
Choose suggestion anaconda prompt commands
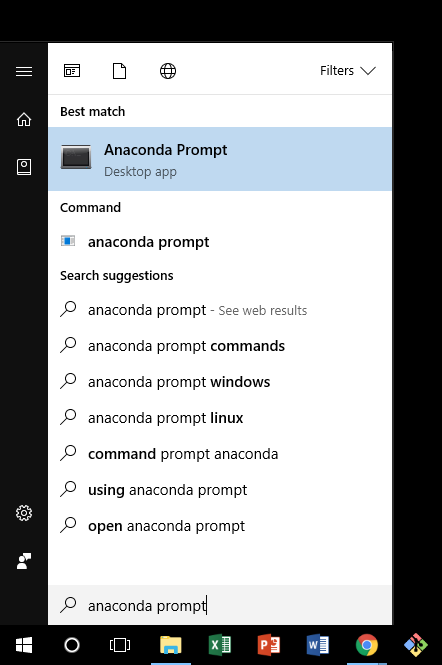(220, 346)
